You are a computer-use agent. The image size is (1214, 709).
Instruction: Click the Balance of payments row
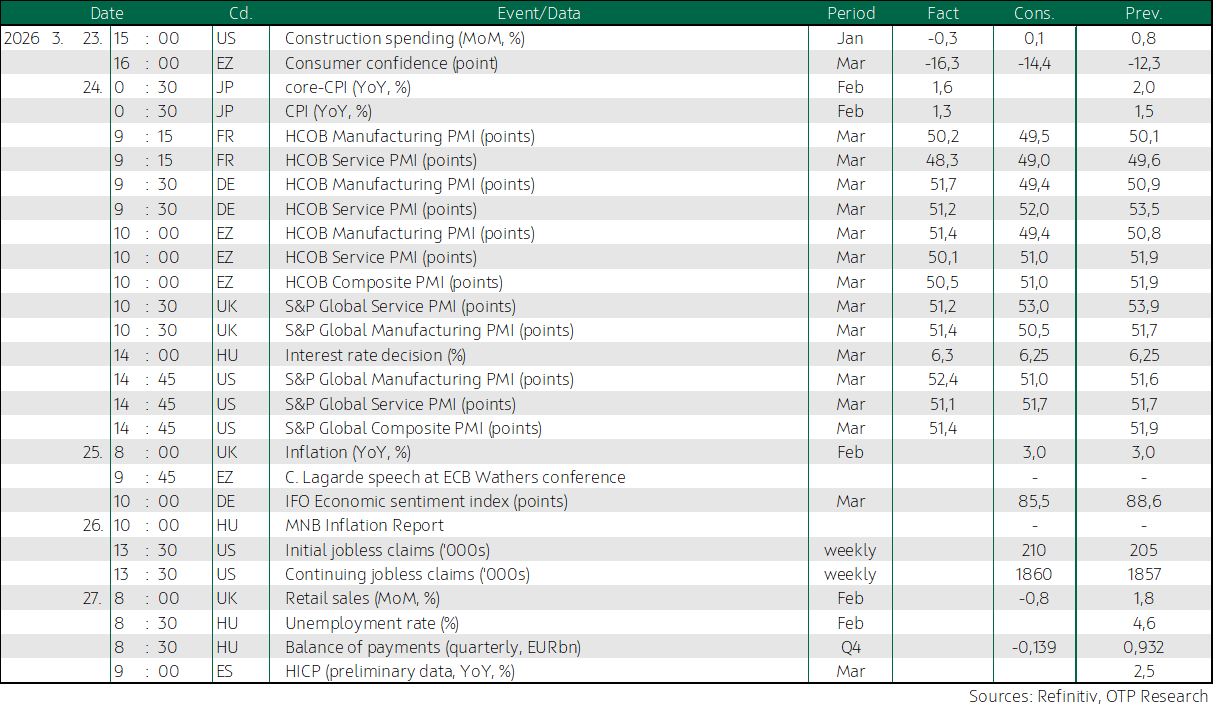[606, 647]
